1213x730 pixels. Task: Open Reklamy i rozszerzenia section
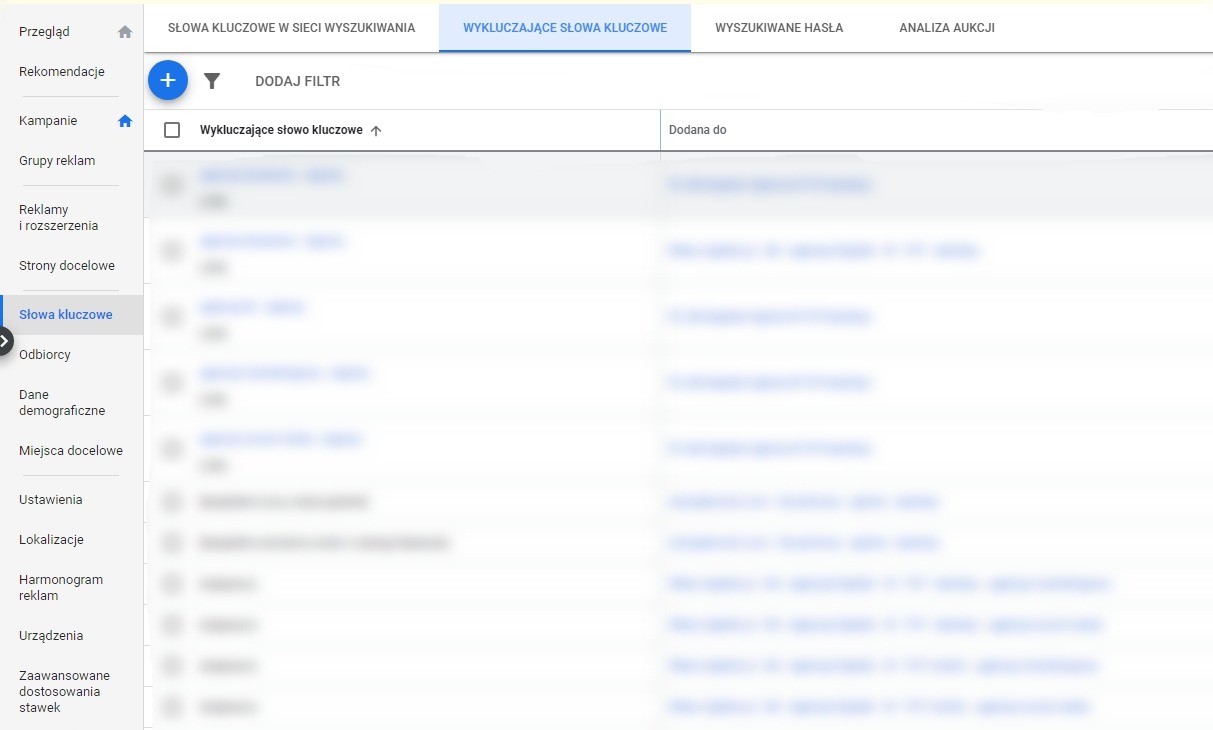point(59,218)
